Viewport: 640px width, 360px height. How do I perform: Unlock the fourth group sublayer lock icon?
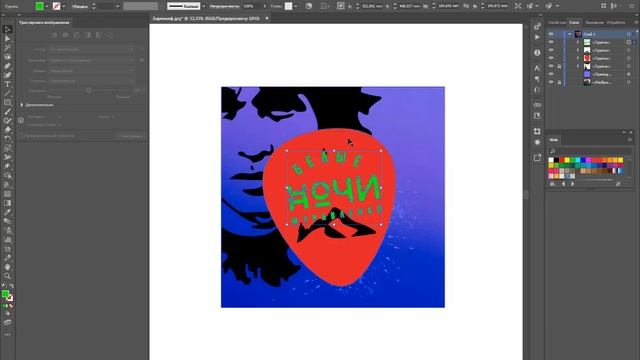click(559, 66)
